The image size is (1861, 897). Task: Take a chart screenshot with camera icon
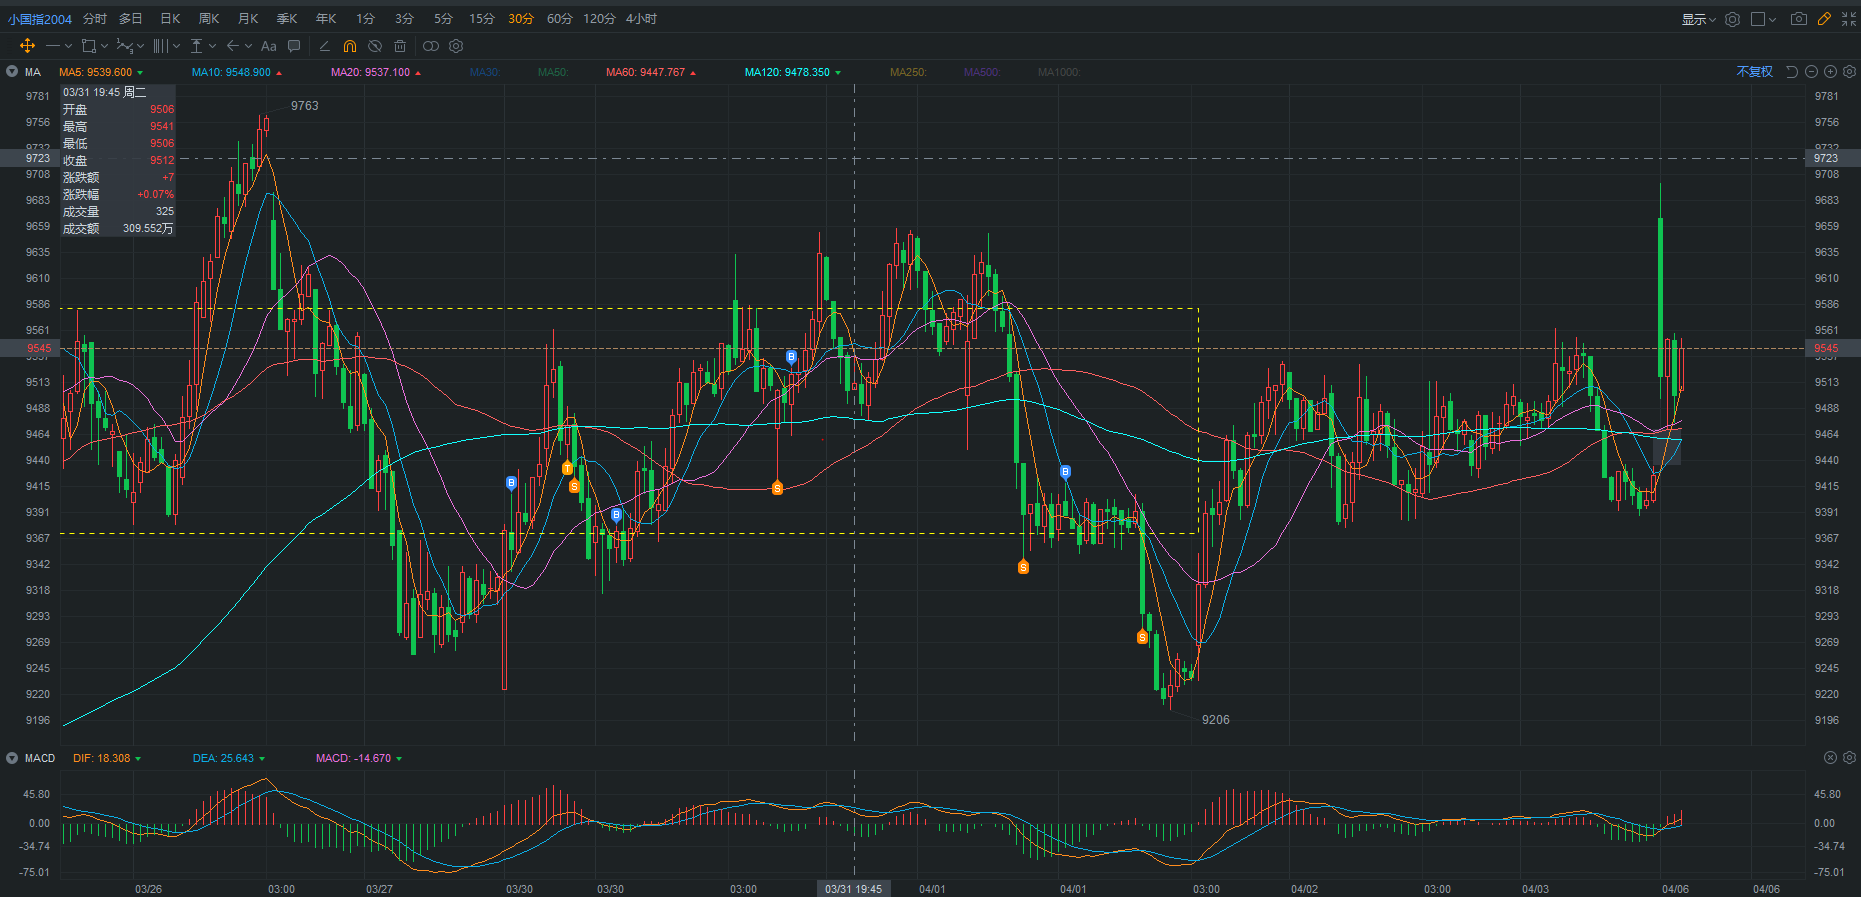(1799, 19)
